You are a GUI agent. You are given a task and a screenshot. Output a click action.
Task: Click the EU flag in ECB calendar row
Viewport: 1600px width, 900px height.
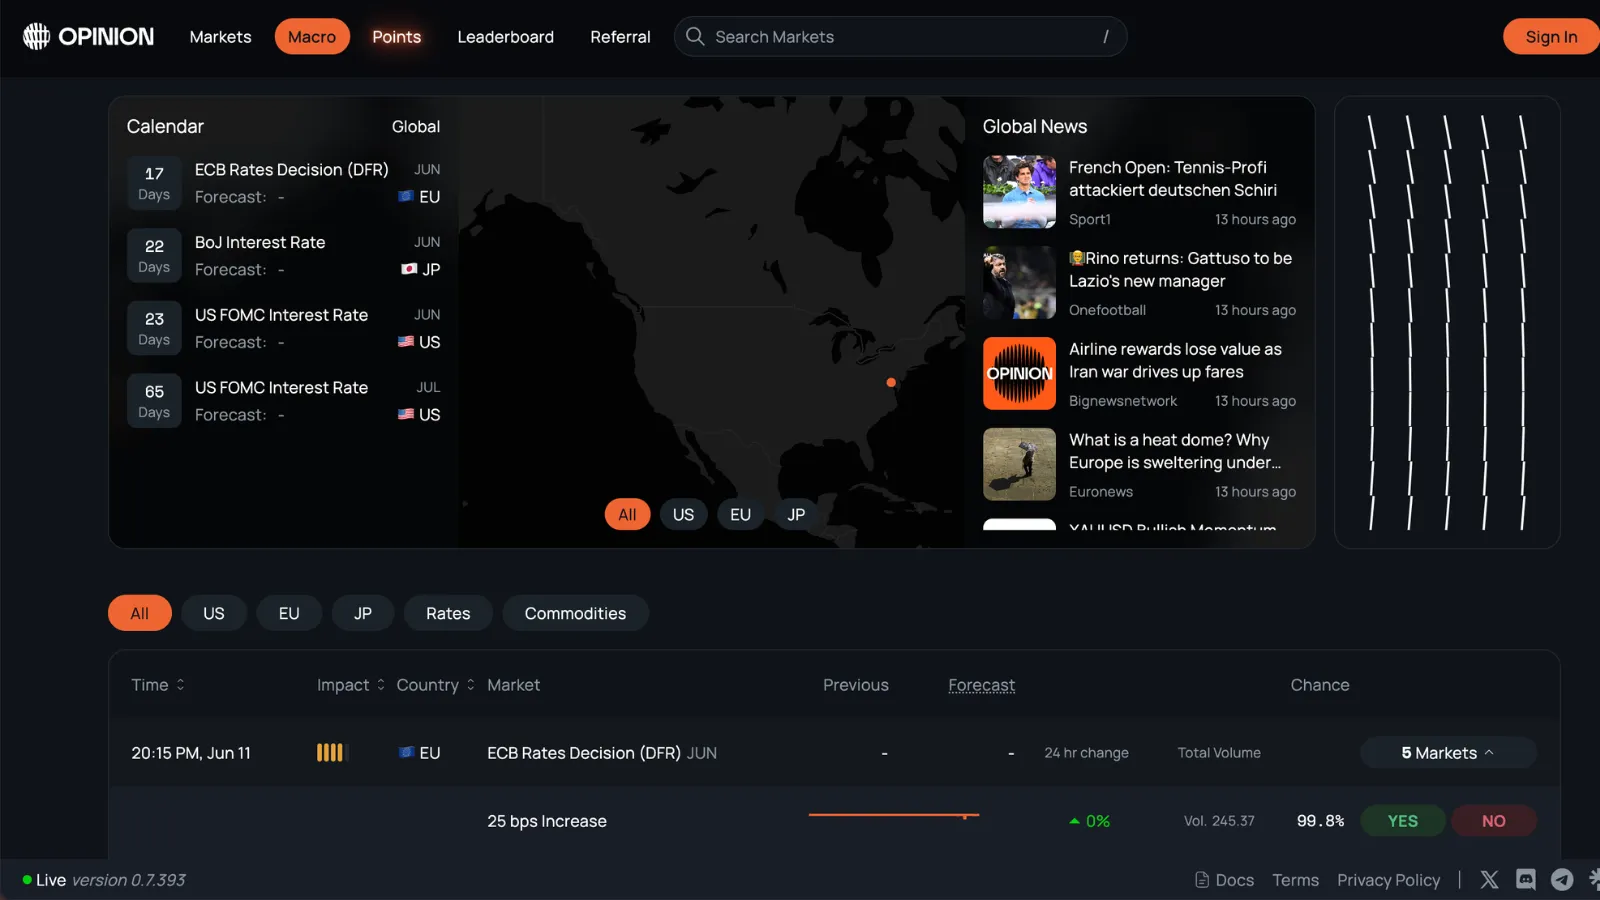click(x=406, y=196)
